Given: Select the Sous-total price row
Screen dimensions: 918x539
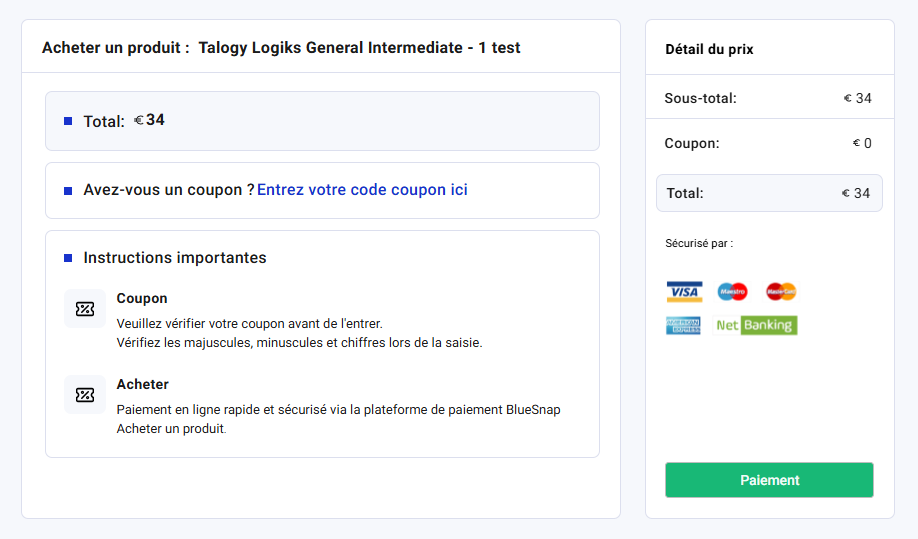Looking at the screenshot, I should coord(769,98).
